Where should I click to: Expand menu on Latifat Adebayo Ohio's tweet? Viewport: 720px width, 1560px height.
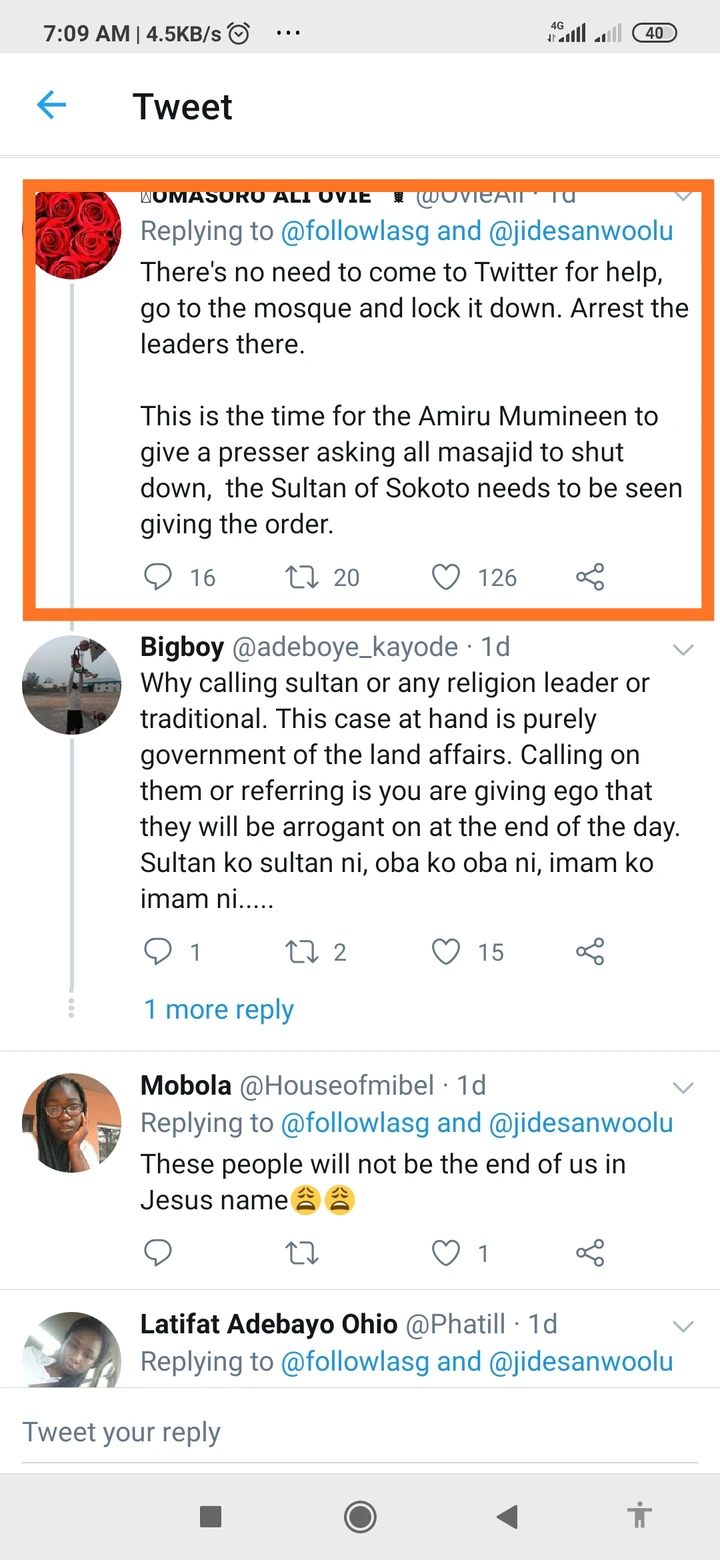point(683,1327)
